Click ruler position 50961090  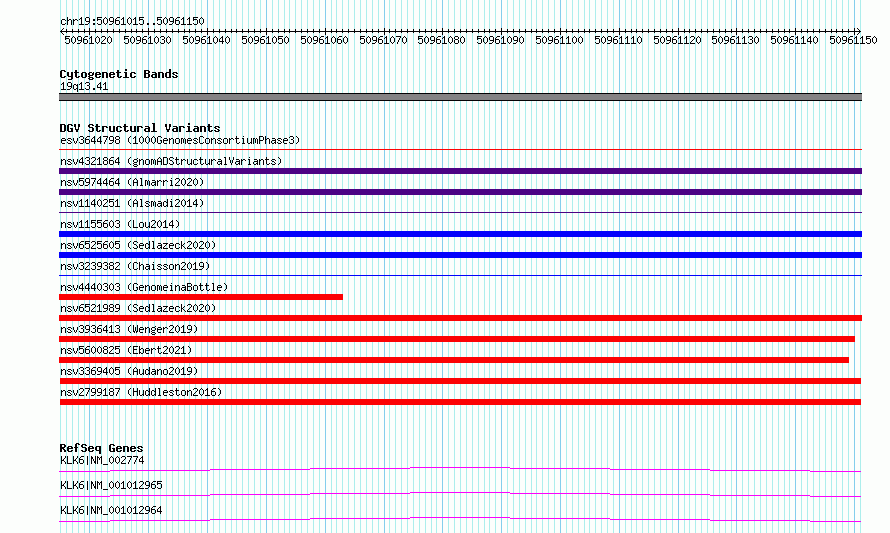pos(501,40)
